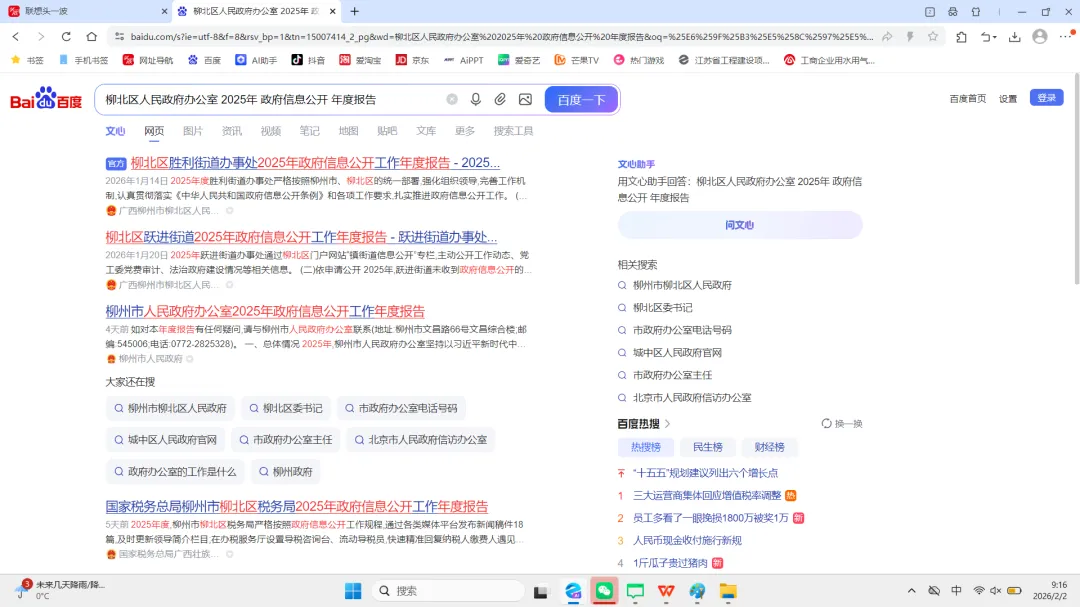Screen dimensions: 1080x607
Task: Open the Windows Start menu
Action: click(x=353, y=591)
